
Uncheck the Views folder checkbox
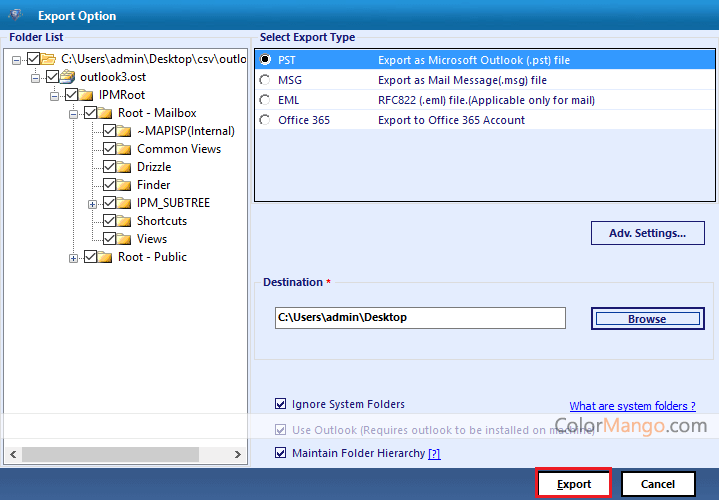pos(109,239)
